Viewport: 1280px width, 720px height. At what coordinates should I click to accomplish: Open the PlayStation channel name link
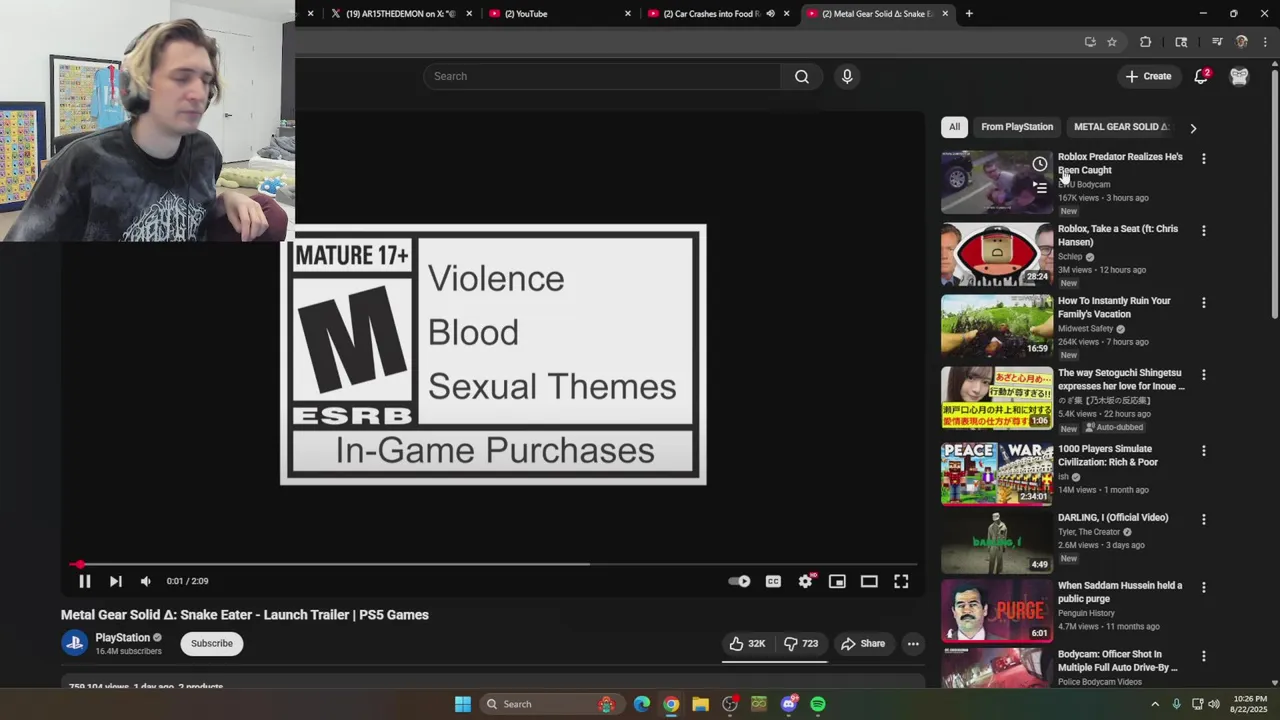coord(122,637)
